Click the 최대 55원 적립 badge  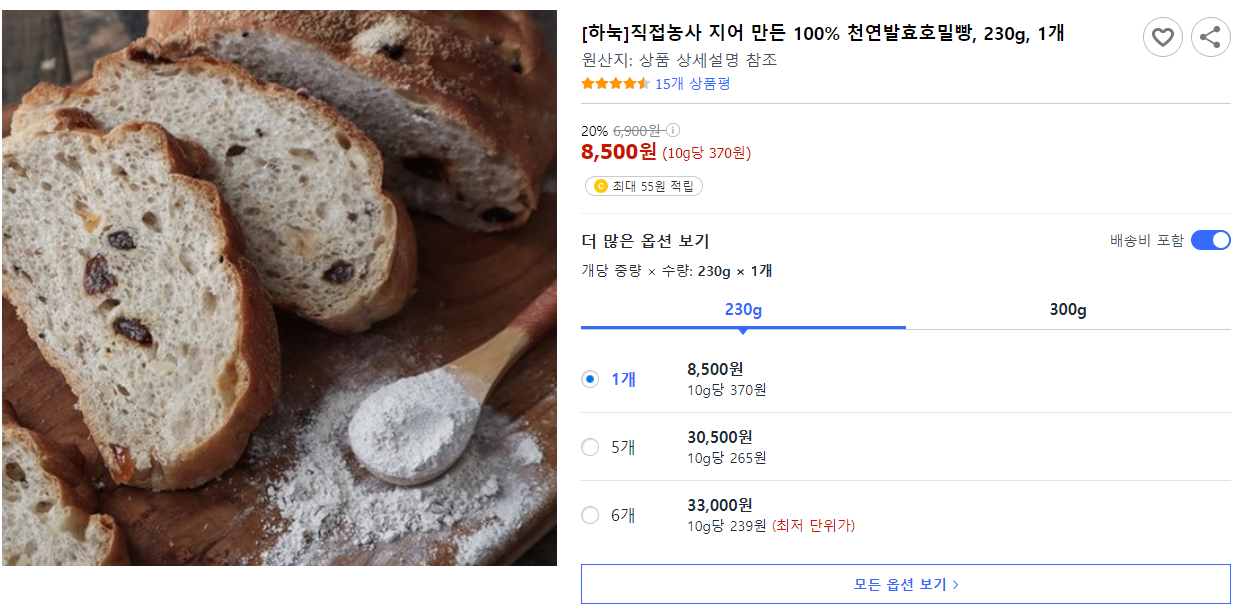[644, 186]
